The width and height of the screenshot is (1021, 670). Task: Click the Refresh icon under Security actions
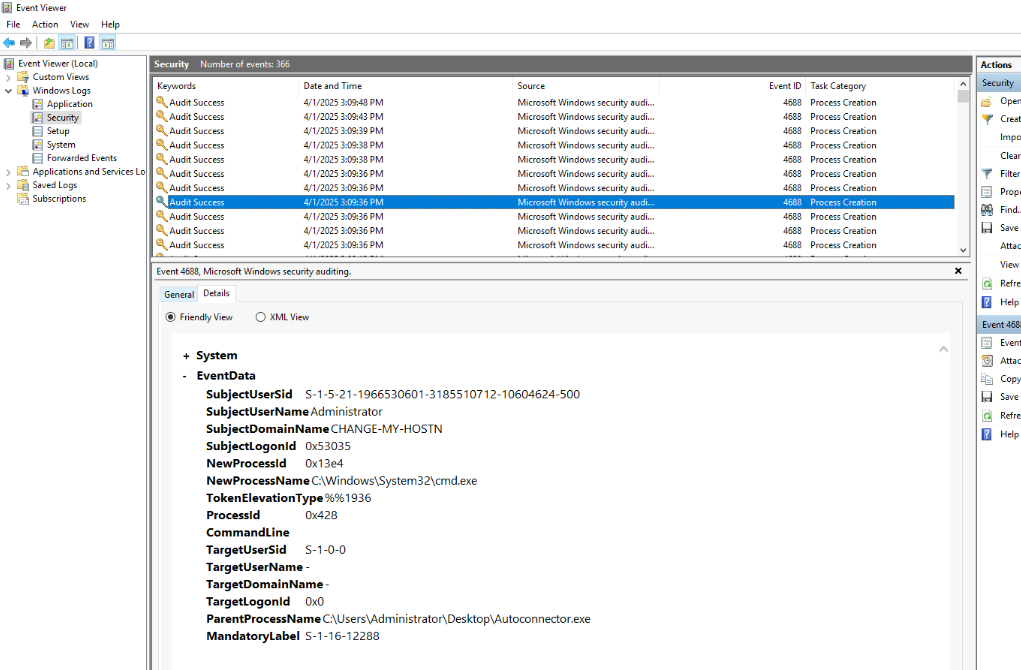click(x=986, y=283)
